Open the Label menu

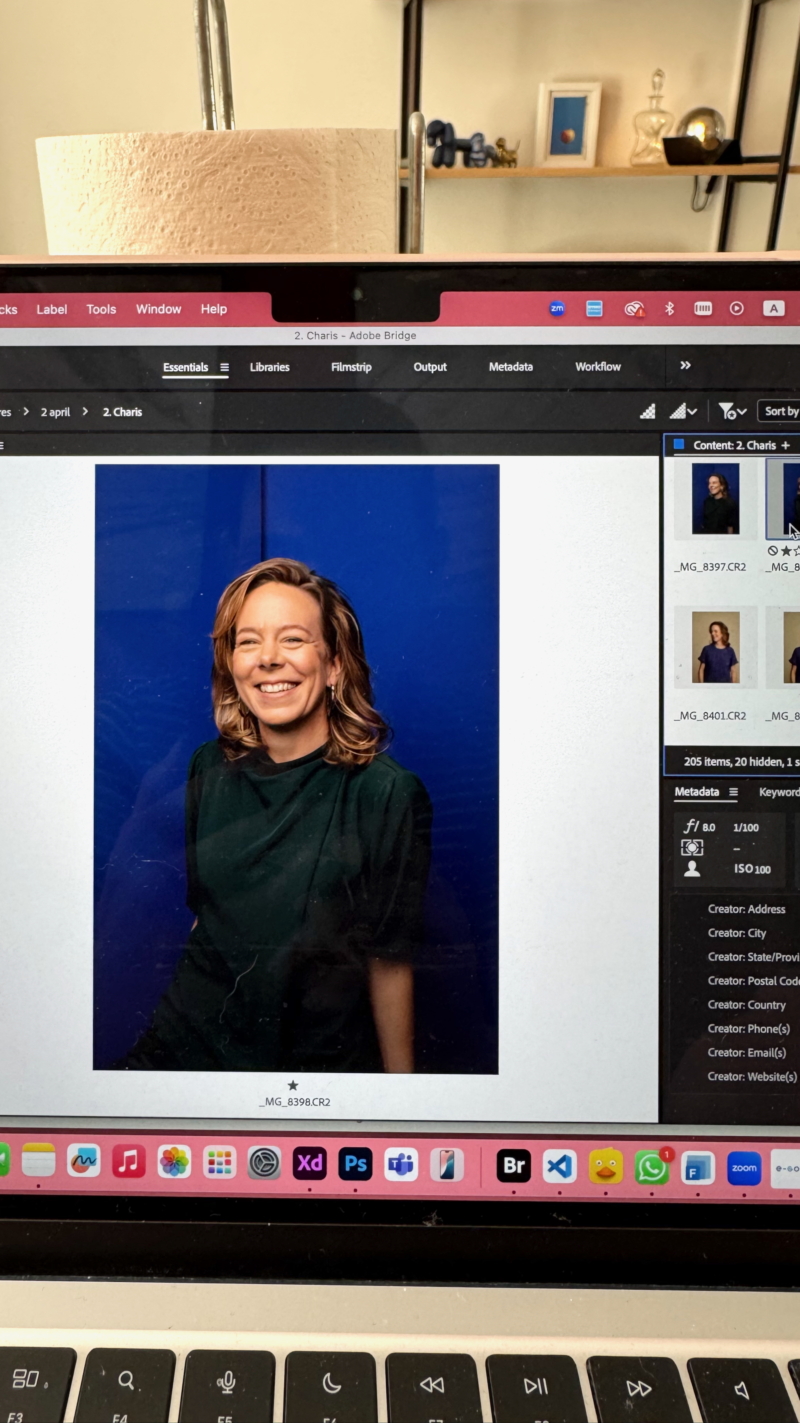click(x=52, y=309)
